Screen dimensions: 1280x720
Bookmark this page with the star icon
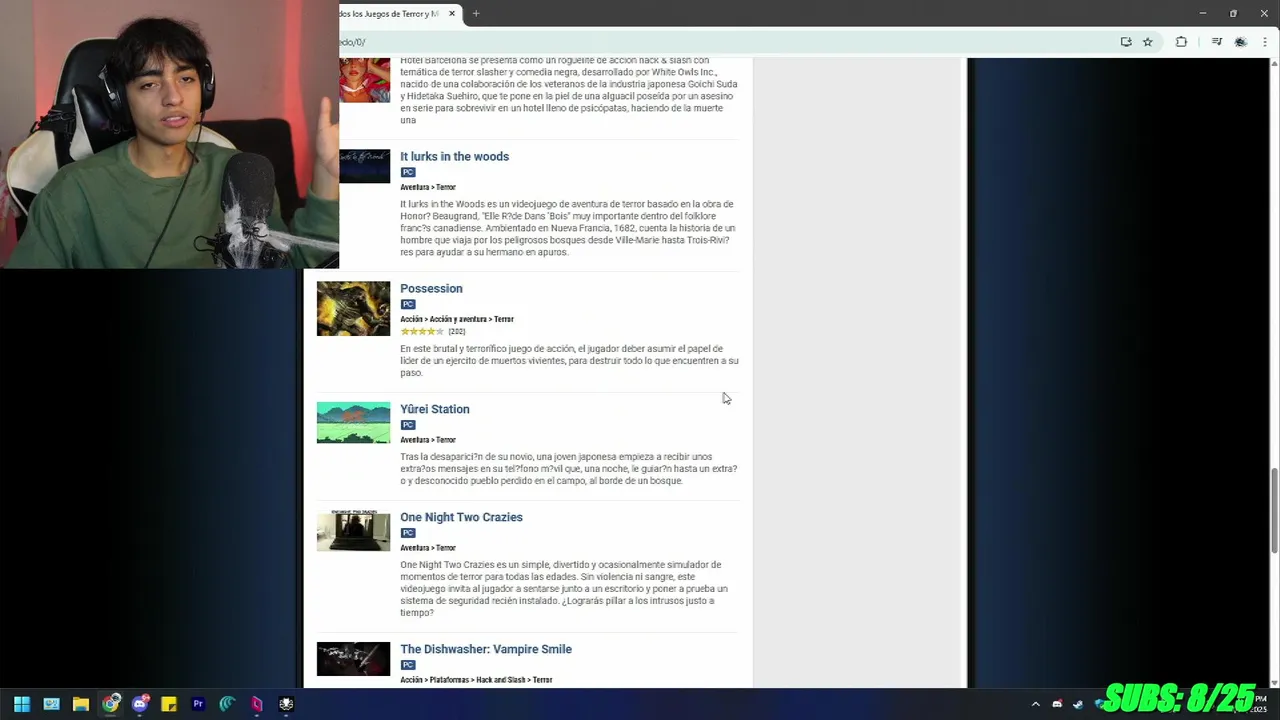point(1148,42)
